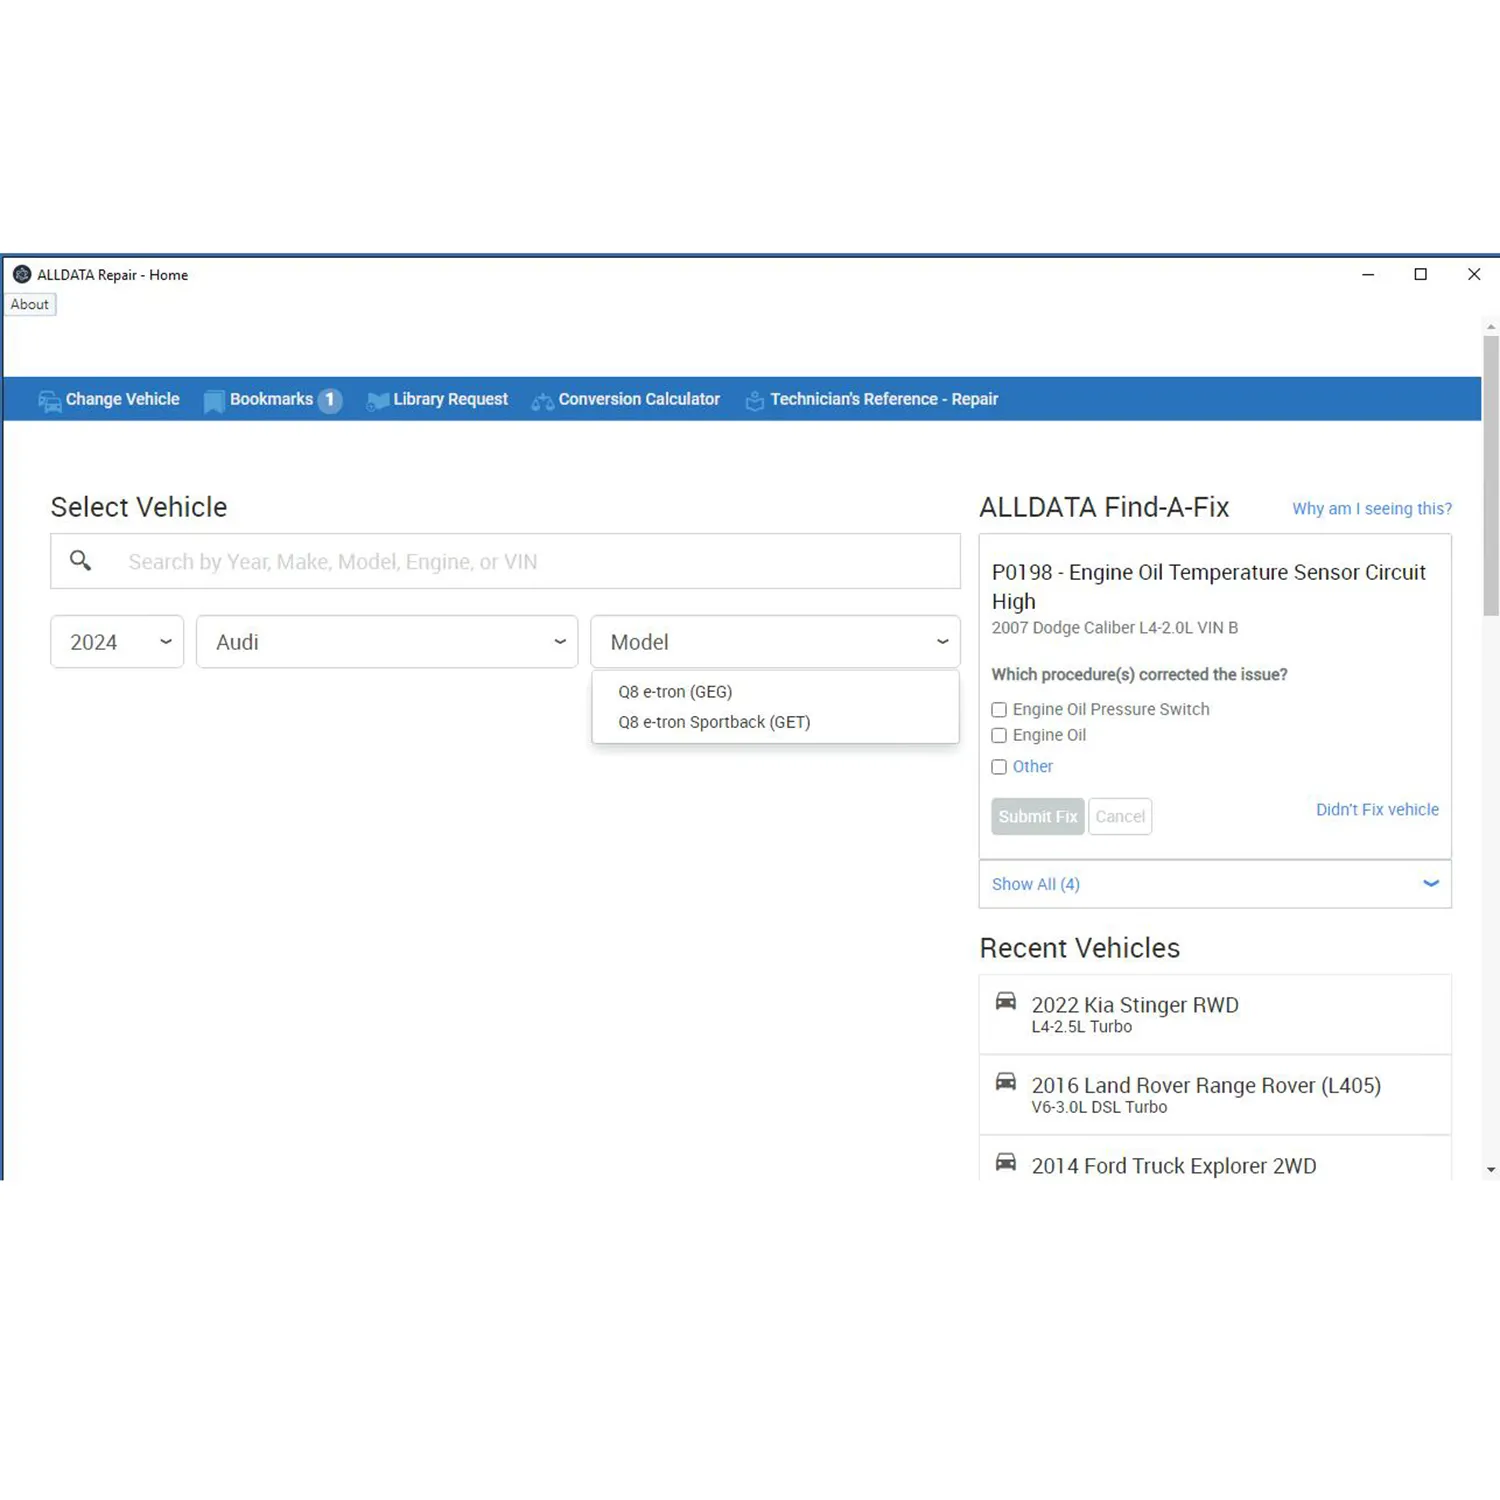Click the Didn't Fix vehicle link
The height and width of the screenshot is (1500, 1500).
click(1376, 810)
